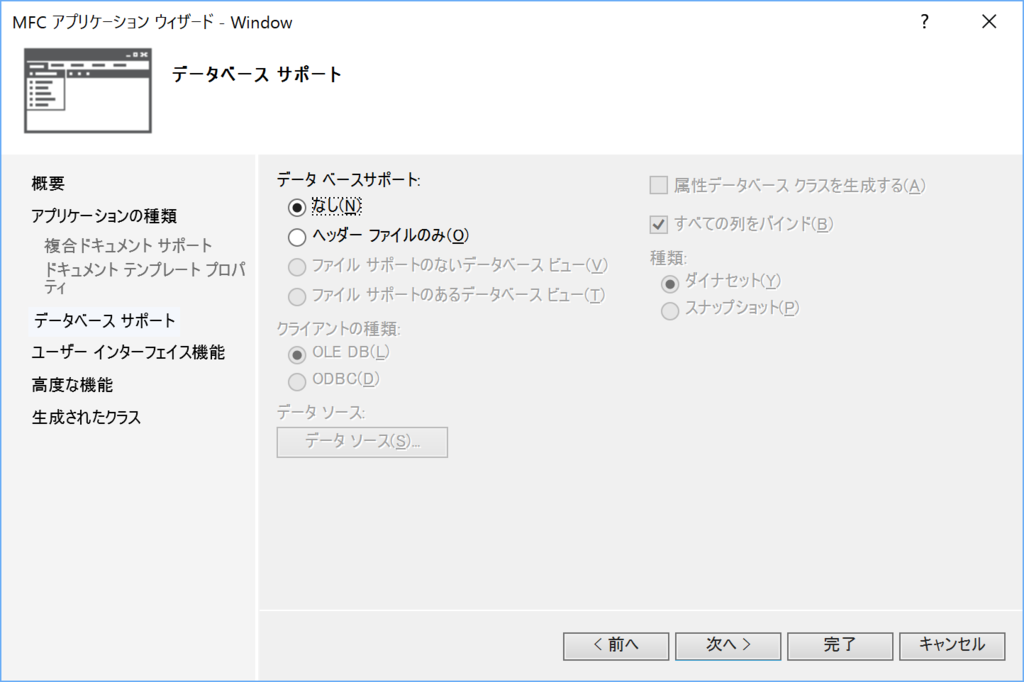Viewport: 1024px width, 682px height.
Task: Click the help question mark icon
Action: tap(924, 22)
